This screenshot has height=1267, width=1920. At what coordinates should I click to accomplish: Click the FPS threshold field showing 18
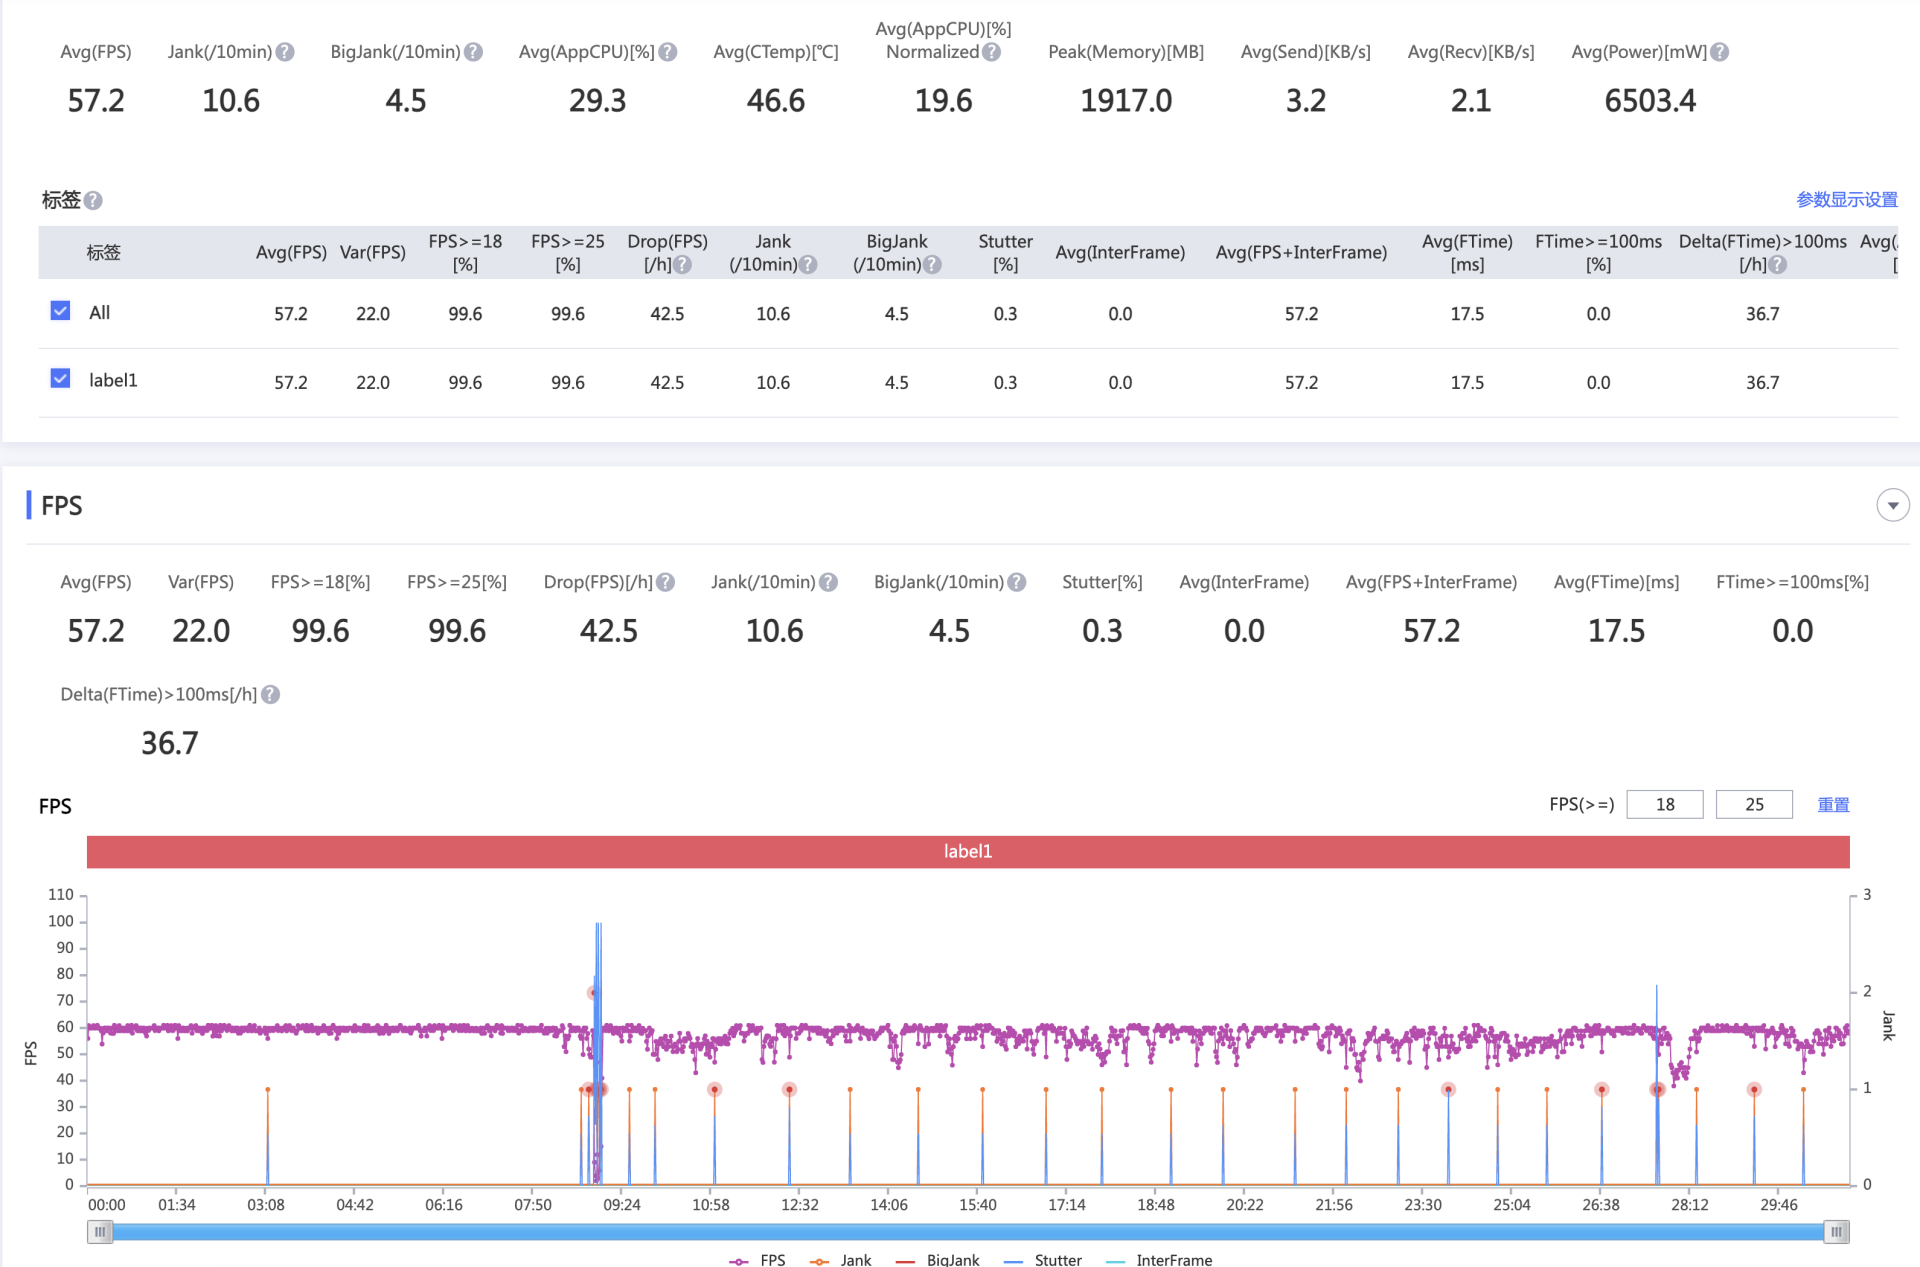click(x=1664, y=804)
